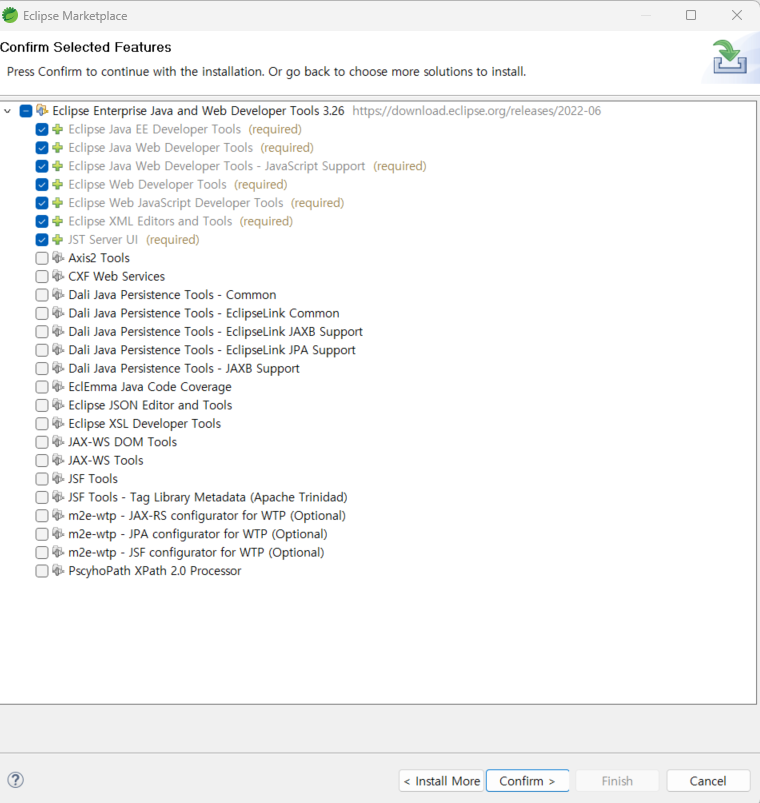This screenshot has width=760, height=803.
Task: Click the feature icon beside m2e-wtp JPA configurator
Action: pyautogui.click(x=58, y=534)
